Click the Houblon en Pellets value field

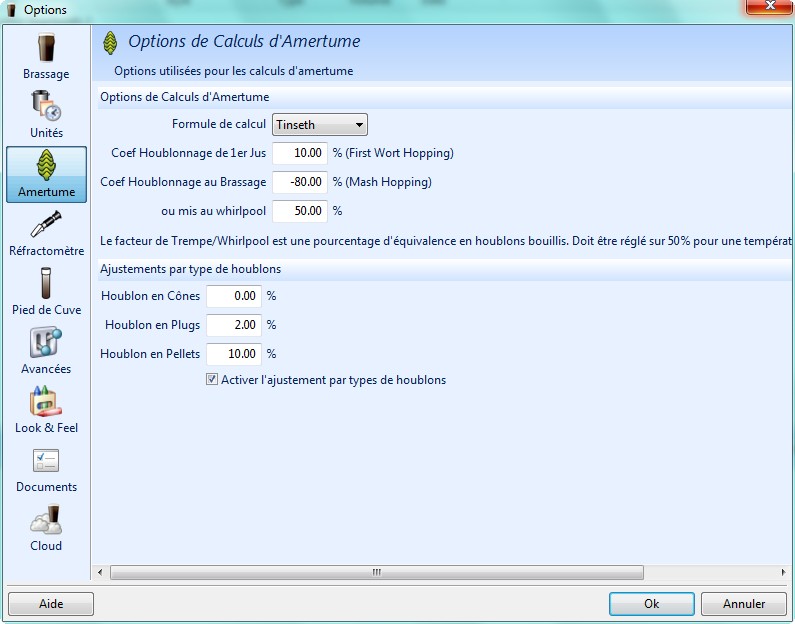pos(234,354)
